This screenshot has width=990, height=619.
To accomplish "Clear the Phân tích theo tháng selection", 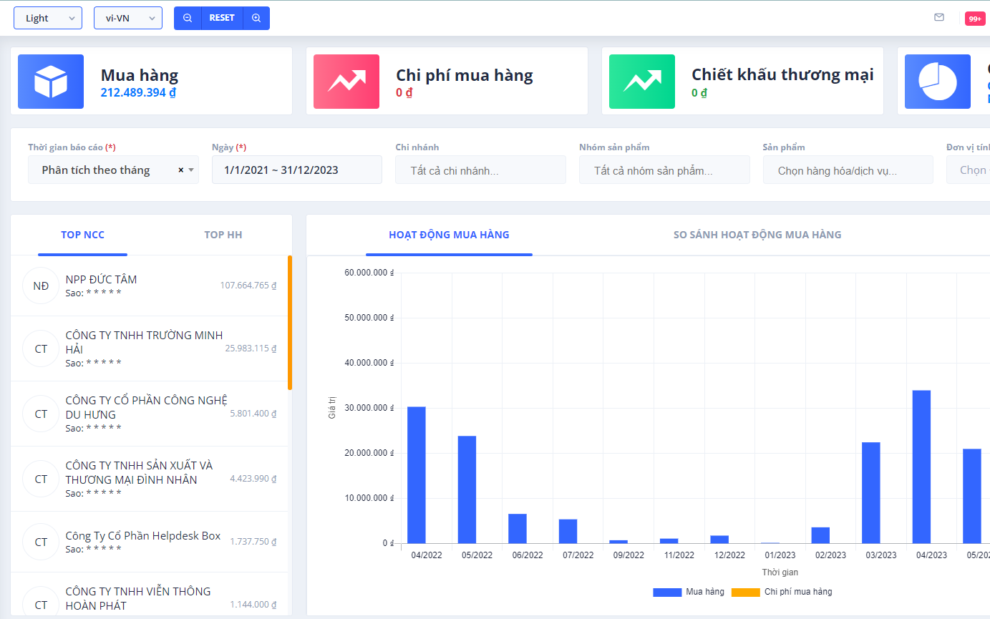I will tap(181, 170).
